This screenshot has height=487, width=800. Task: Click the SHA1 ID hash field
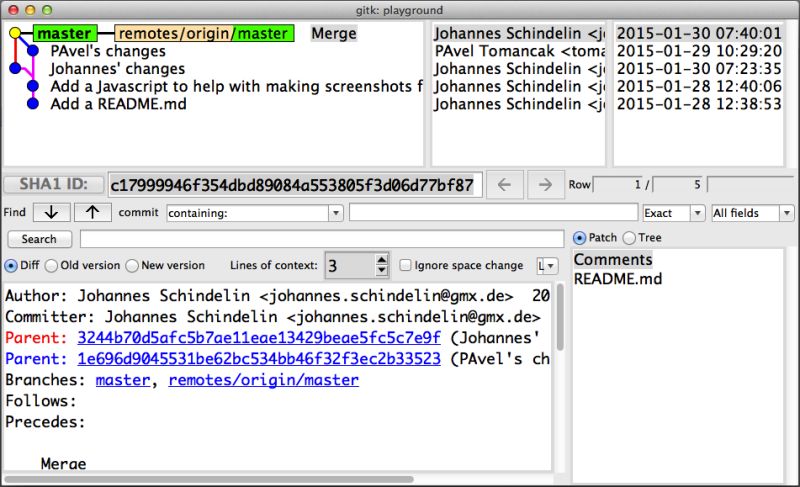point(294,185)
